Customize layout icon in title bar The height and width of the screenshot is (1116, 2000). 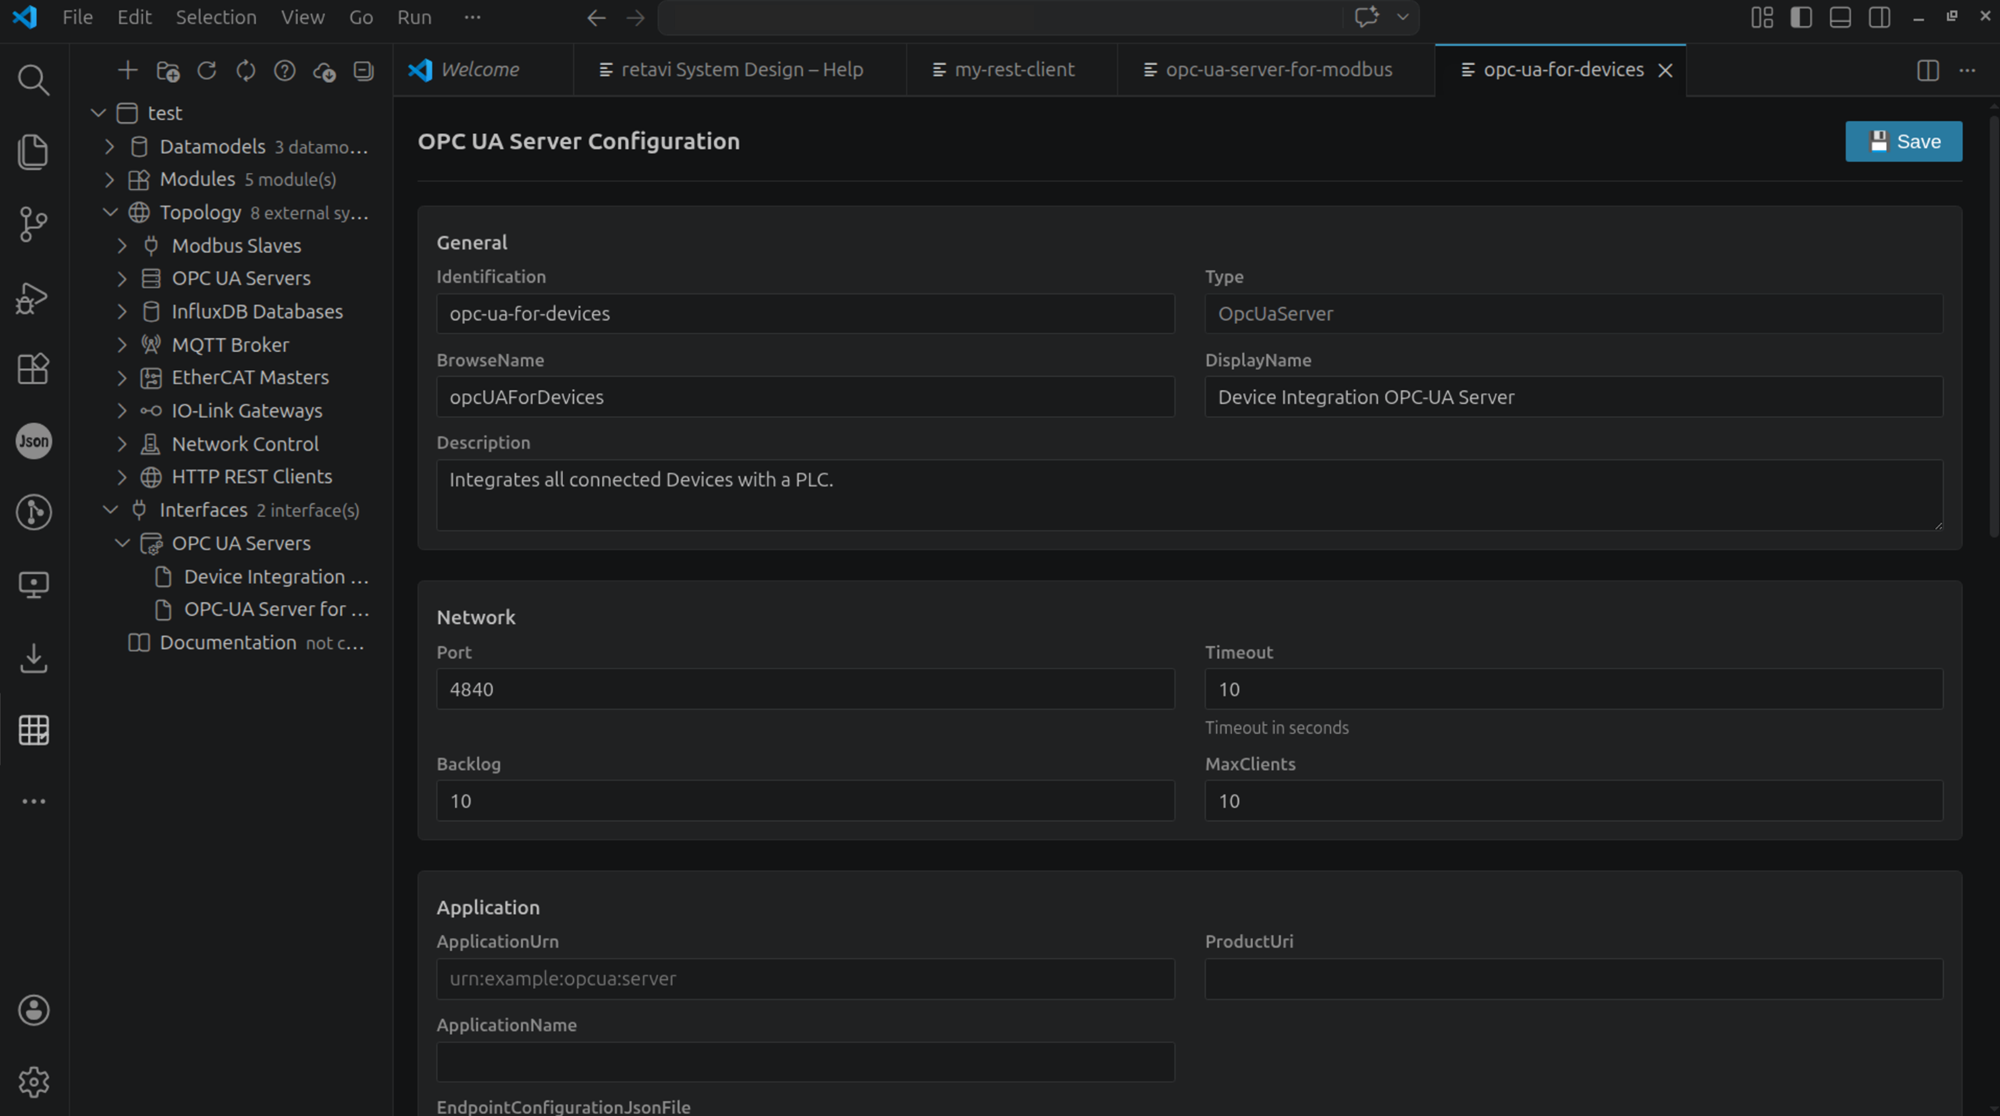click(x=1762, y=17)
